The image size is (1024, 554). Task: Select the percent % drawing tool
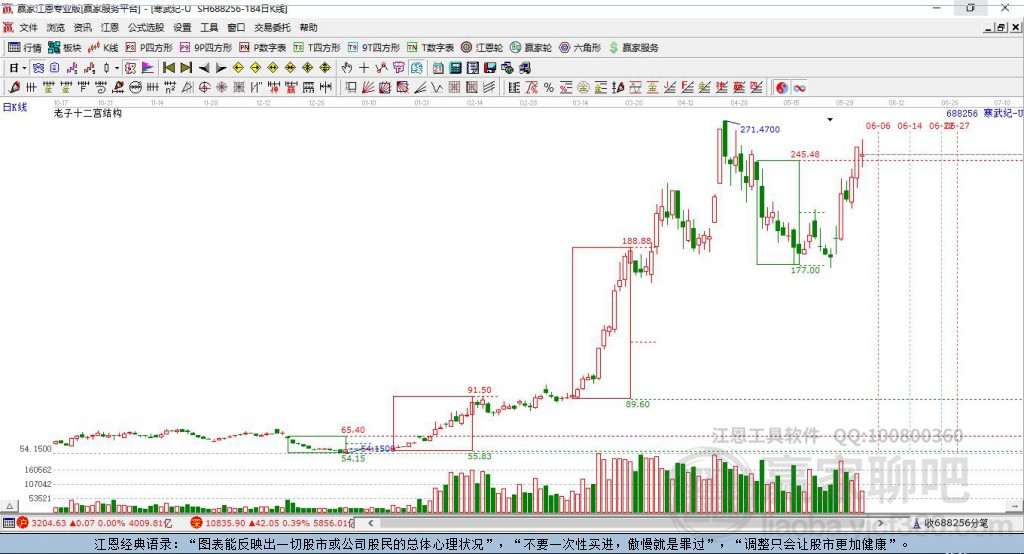pos(549,88)
